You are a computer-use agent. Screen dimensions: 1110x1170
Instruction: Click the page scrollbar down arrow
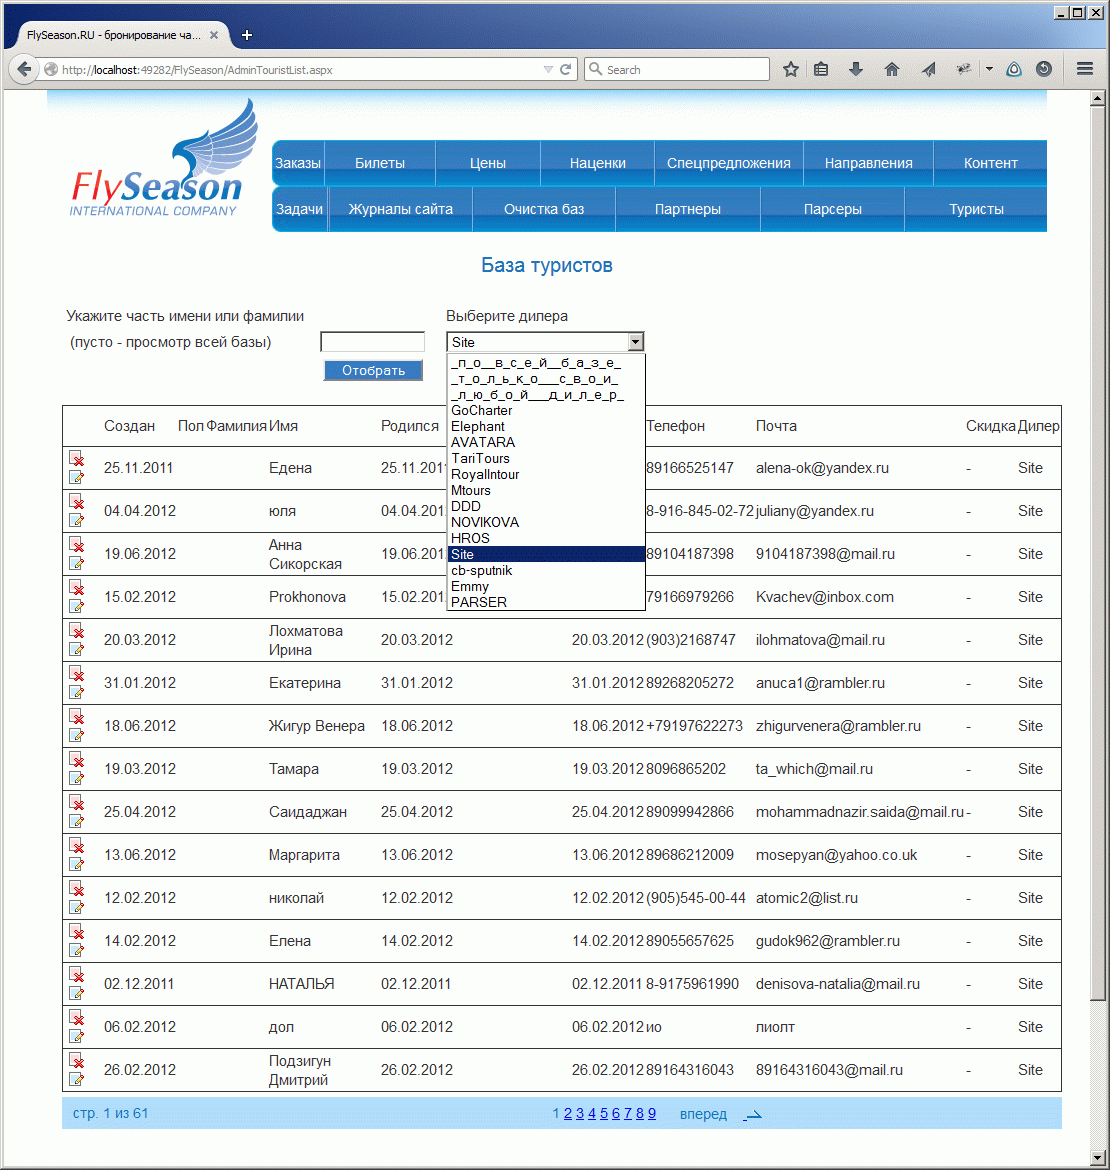(1097, 1158)
